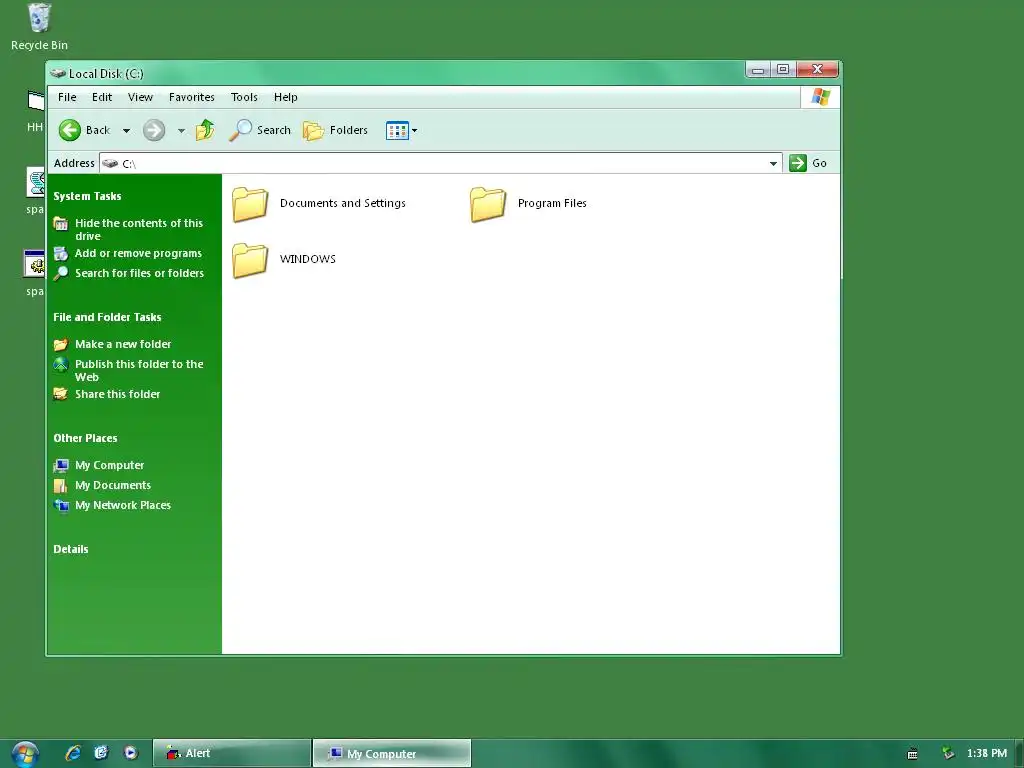This screenshot has width=1024, height=768.
Task: Expand the Back history dropdown arrow
Action: click(126, 131)
